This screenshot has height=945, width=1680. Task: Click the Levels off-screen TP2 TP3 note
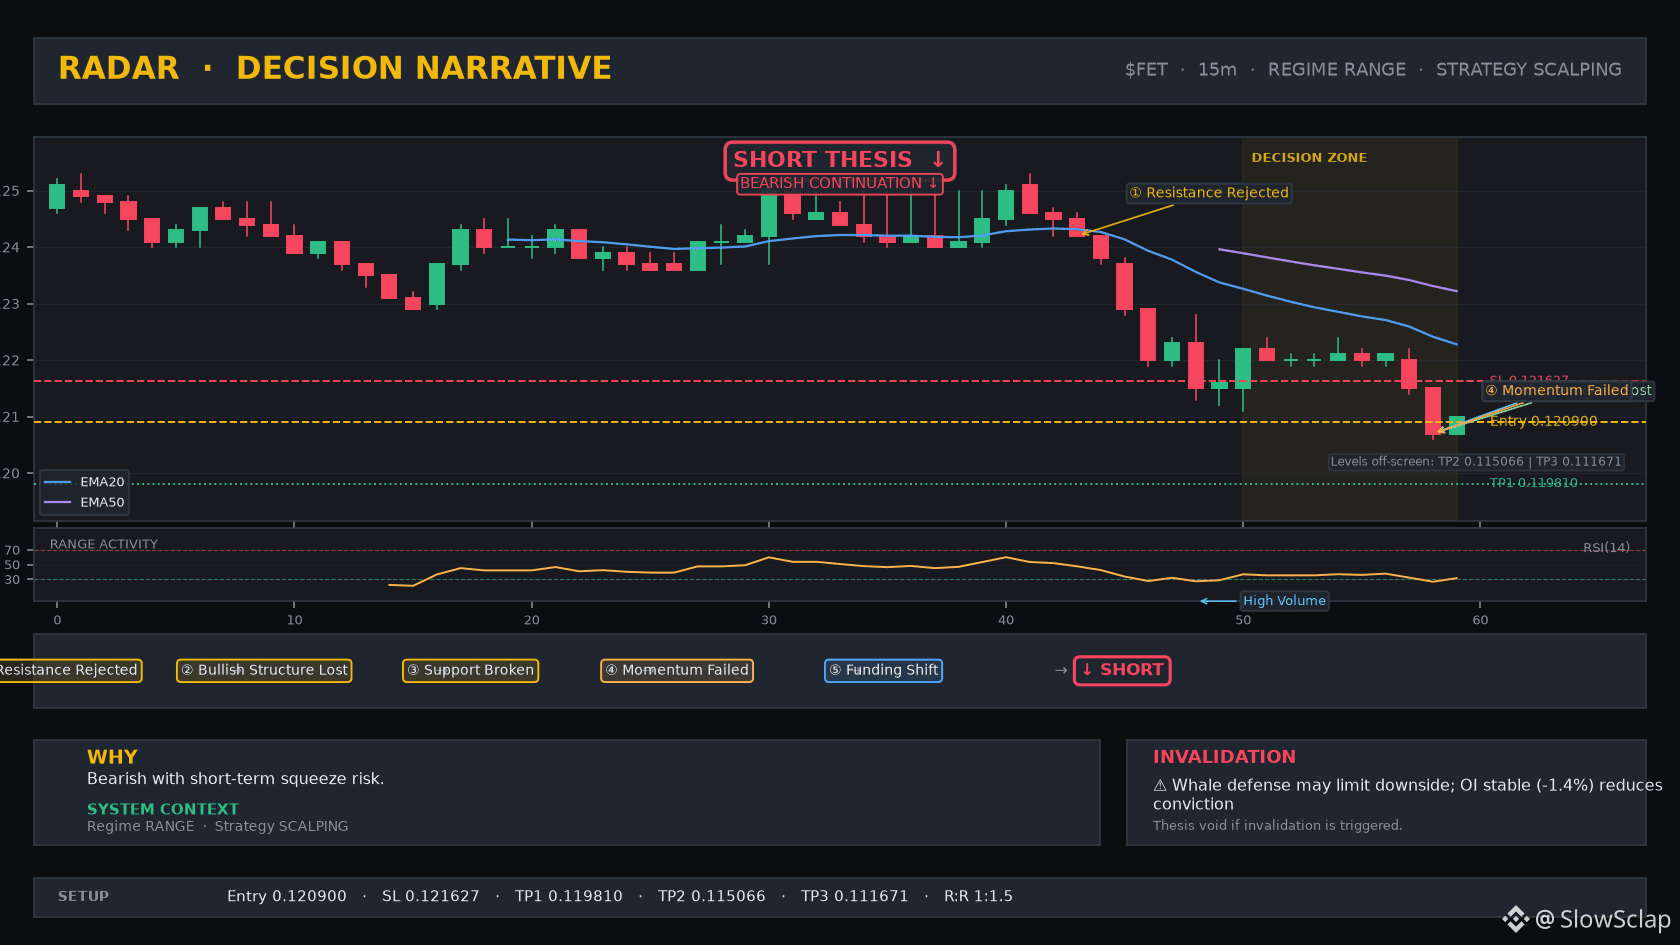click(1476, 462)
